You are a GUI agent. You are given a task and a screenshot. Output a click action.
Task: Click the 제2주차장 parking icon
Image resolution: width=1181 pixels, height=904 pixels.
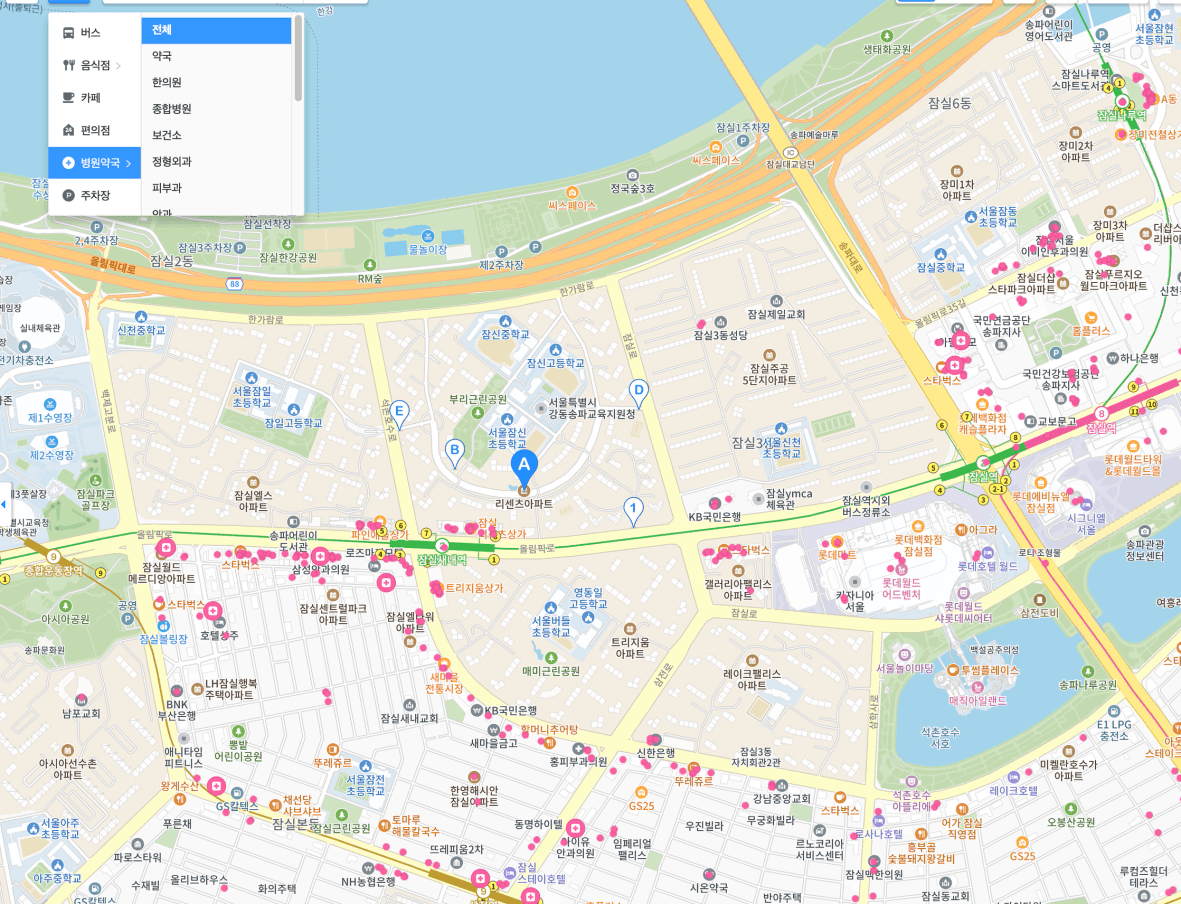tap(502, 252)
